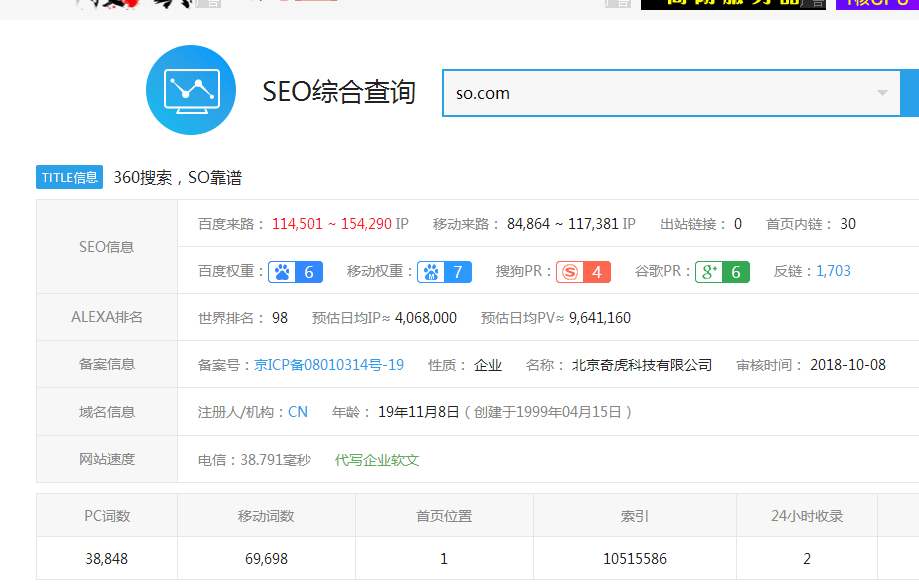This screenshot has width=919, height=585.
Task: Click the 移动权重 paw badge showing 7
Action: pyautogui.click(x=445, y=271)
